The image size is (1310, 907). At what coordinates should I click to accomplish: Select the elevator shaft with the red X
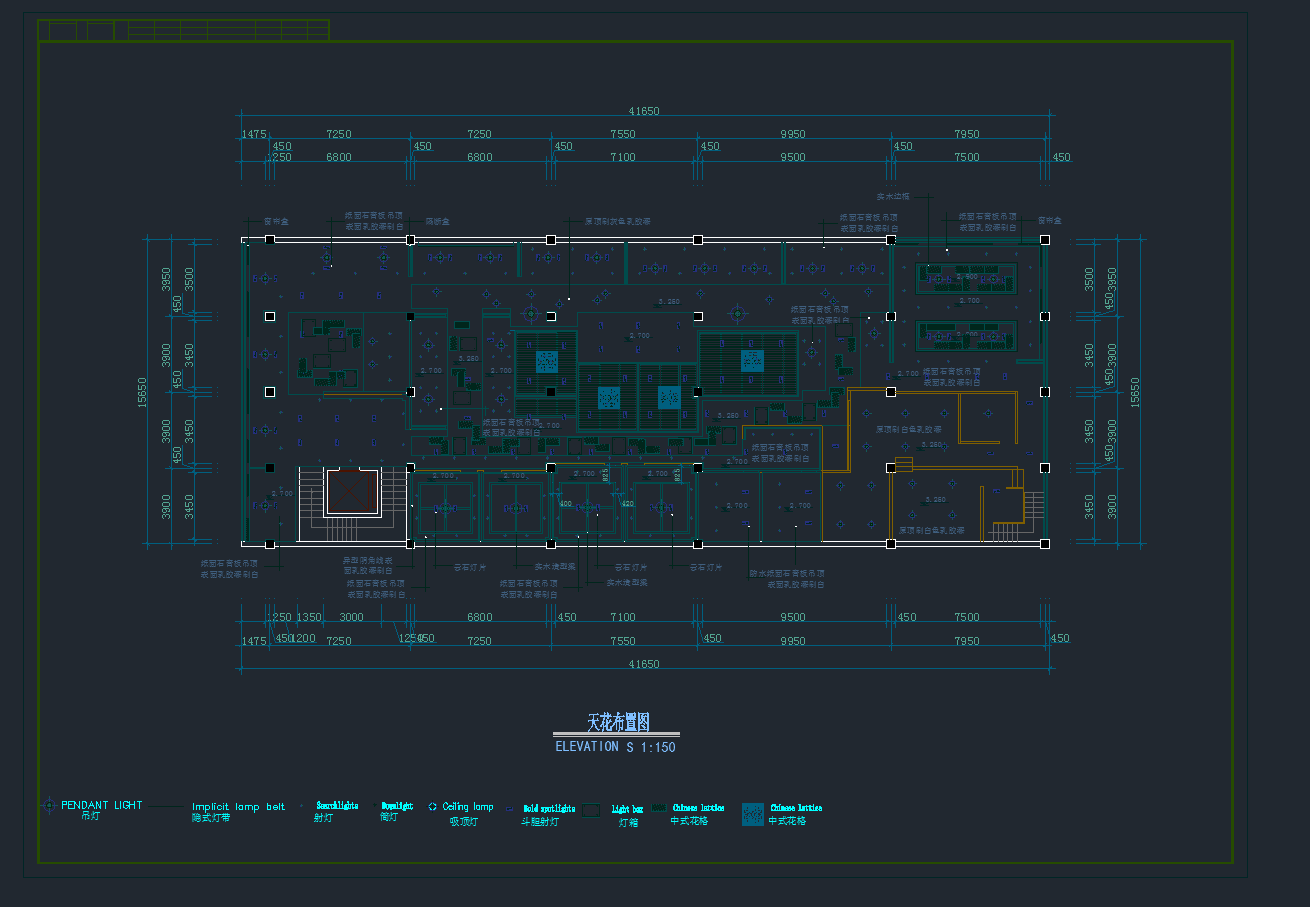point(354,491)
